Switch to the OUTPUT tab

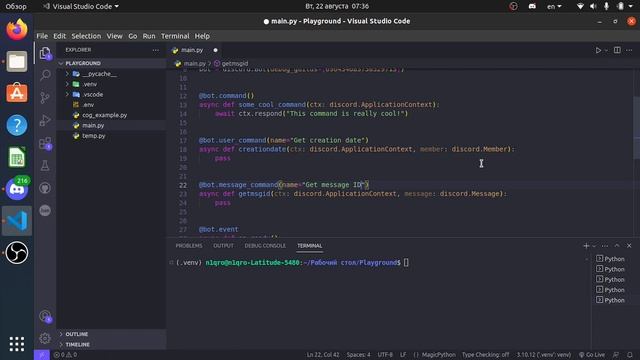click(x=223, y=246)
